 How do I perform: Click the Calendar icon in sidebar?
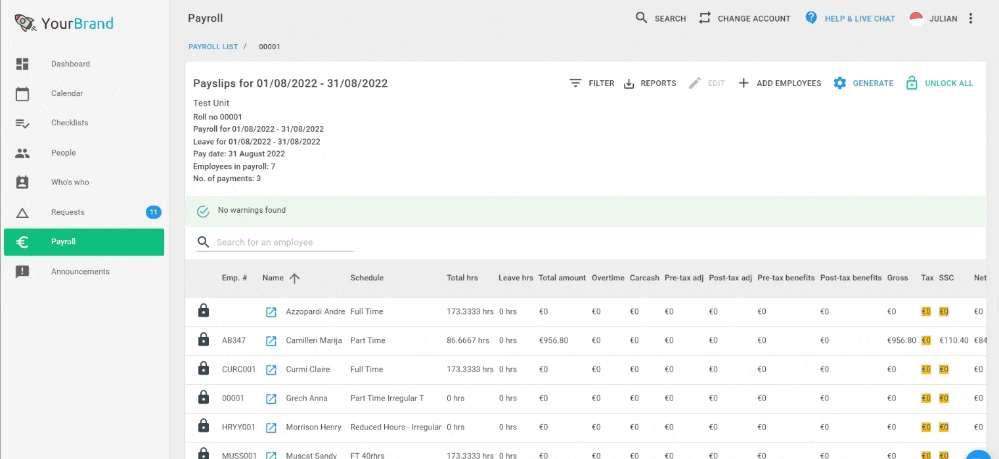coord(22,94)
